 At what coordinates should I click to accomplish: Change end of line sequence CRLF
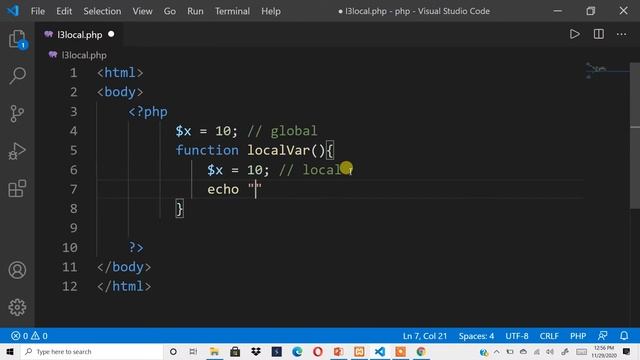click(549, 336)
